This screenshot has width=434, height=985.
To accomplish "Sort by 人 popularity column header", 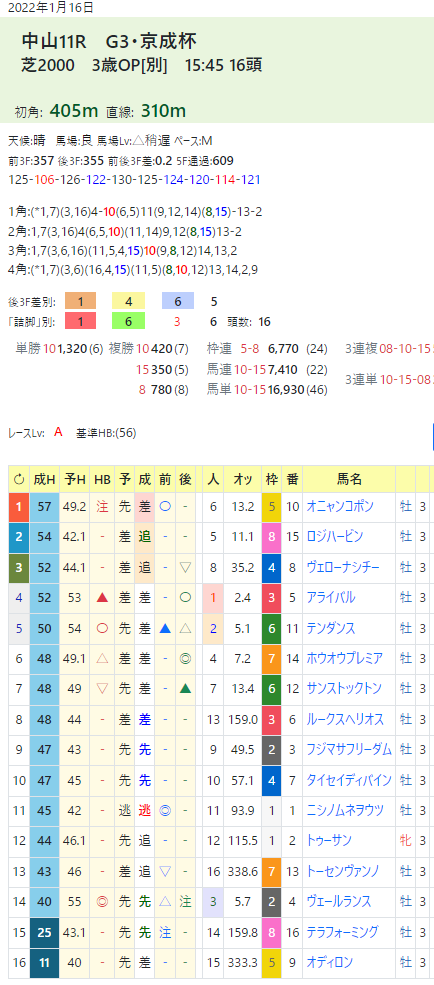I will coord(213,479).
